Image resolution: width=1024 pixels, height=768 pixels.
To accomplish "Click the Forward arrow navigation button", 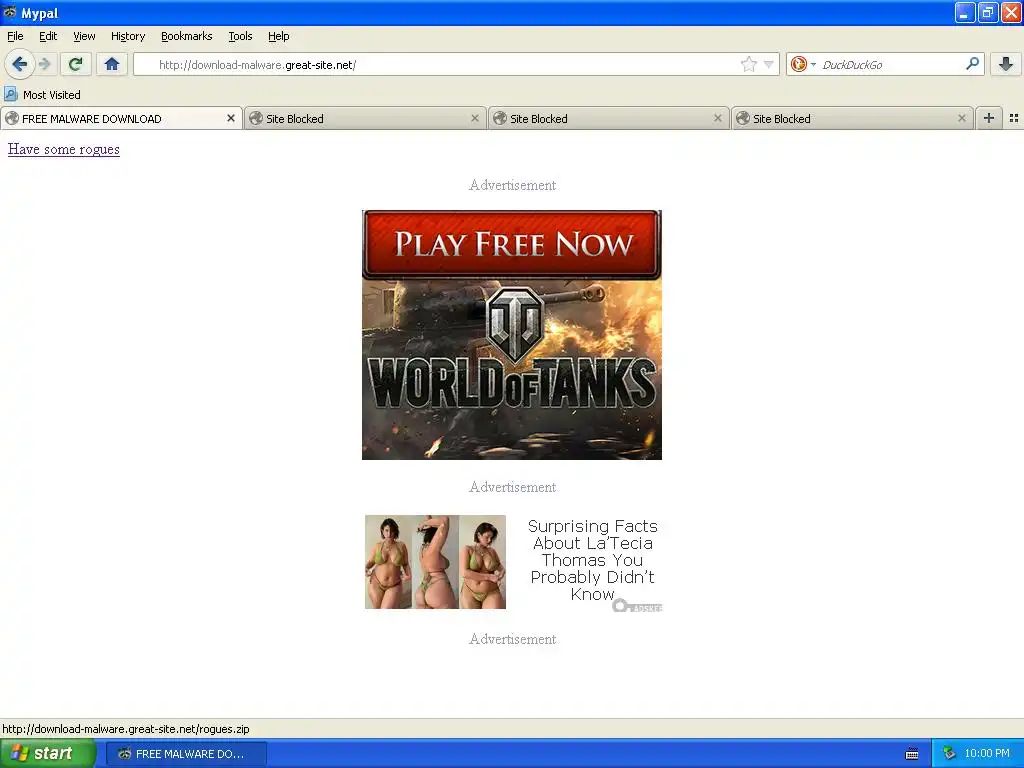I will 44,64.
